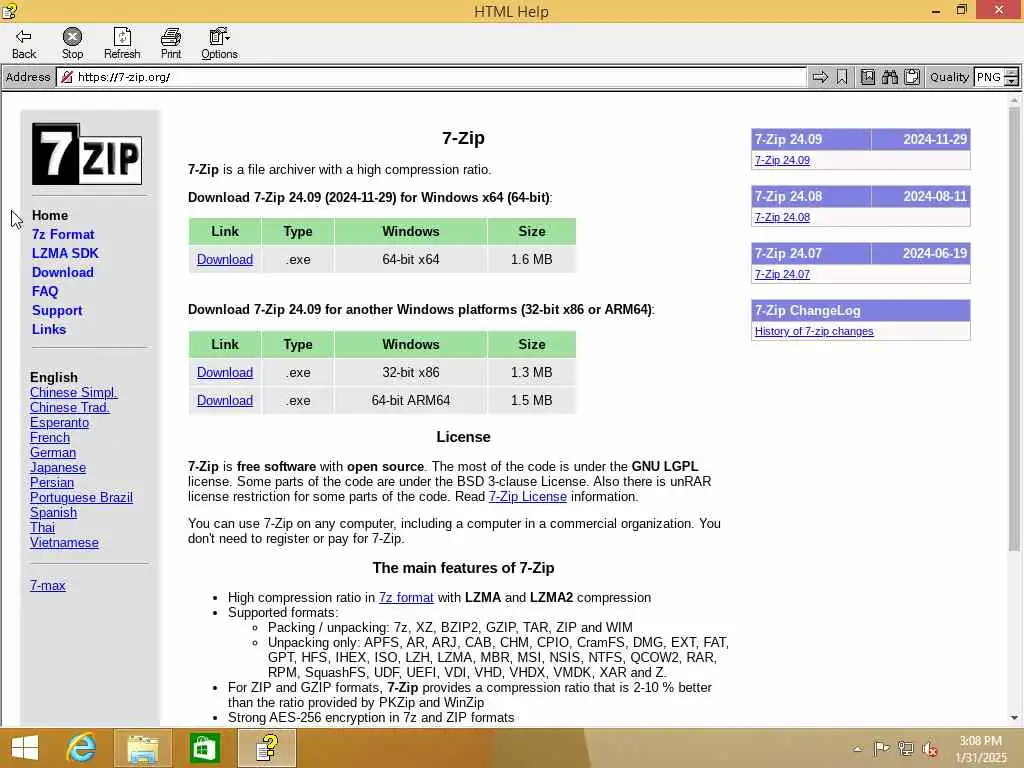
Task: Open the 7-max link
Action: point(48,586)
